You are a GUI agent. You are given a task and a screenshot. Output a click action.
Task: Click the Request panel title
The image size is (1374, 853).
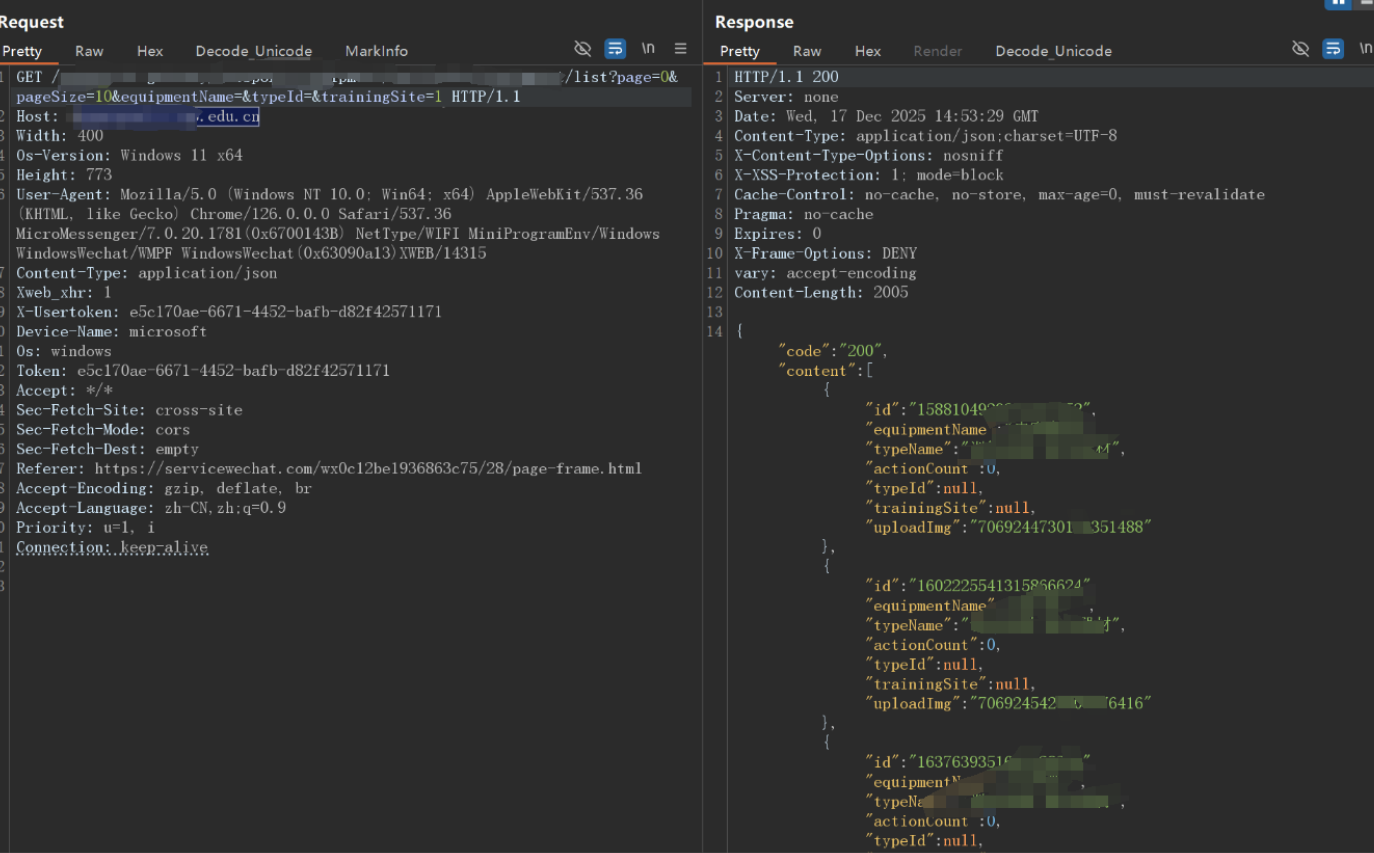click(32, 22)
